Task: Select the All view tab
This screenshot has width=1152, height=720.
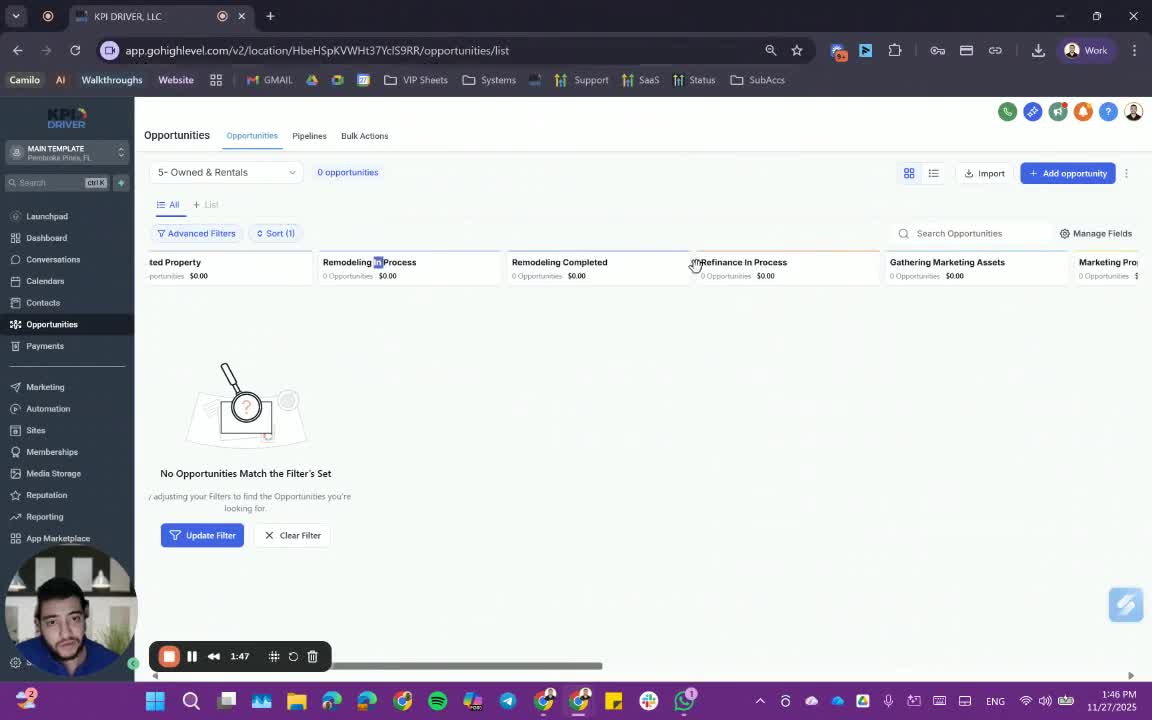Action: (x=168, y=205)
